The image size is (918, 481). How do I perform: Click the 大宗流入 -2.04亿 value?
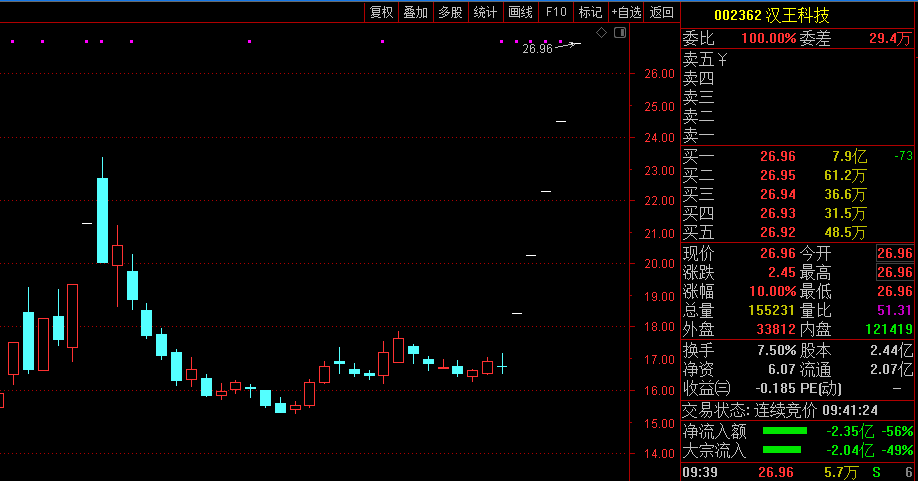pos(850,450)
